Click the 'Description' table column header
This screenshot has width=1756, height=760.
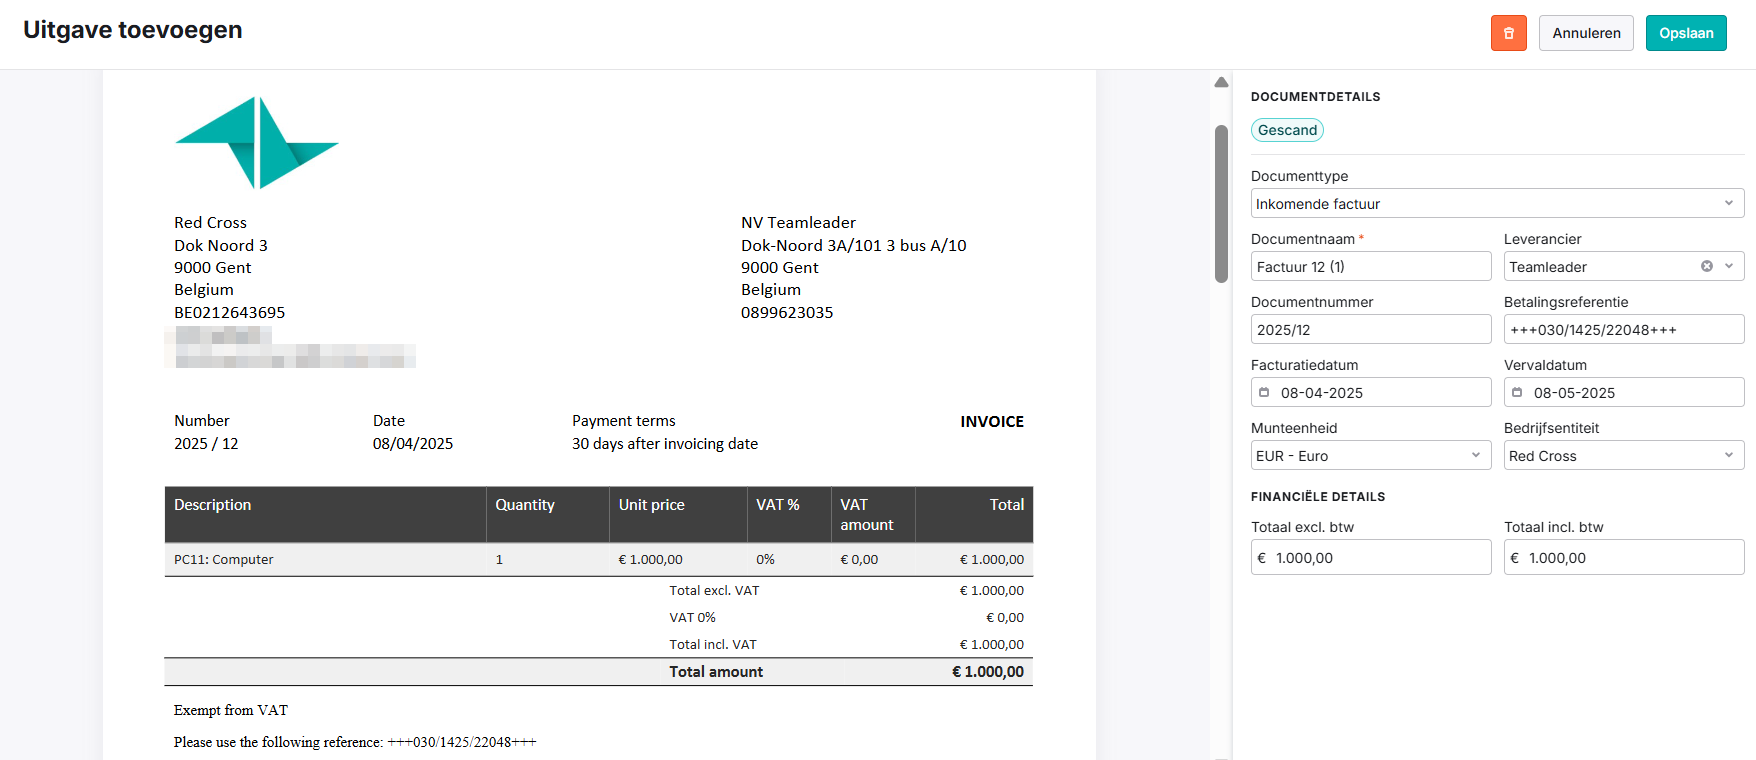pos(213,505)
